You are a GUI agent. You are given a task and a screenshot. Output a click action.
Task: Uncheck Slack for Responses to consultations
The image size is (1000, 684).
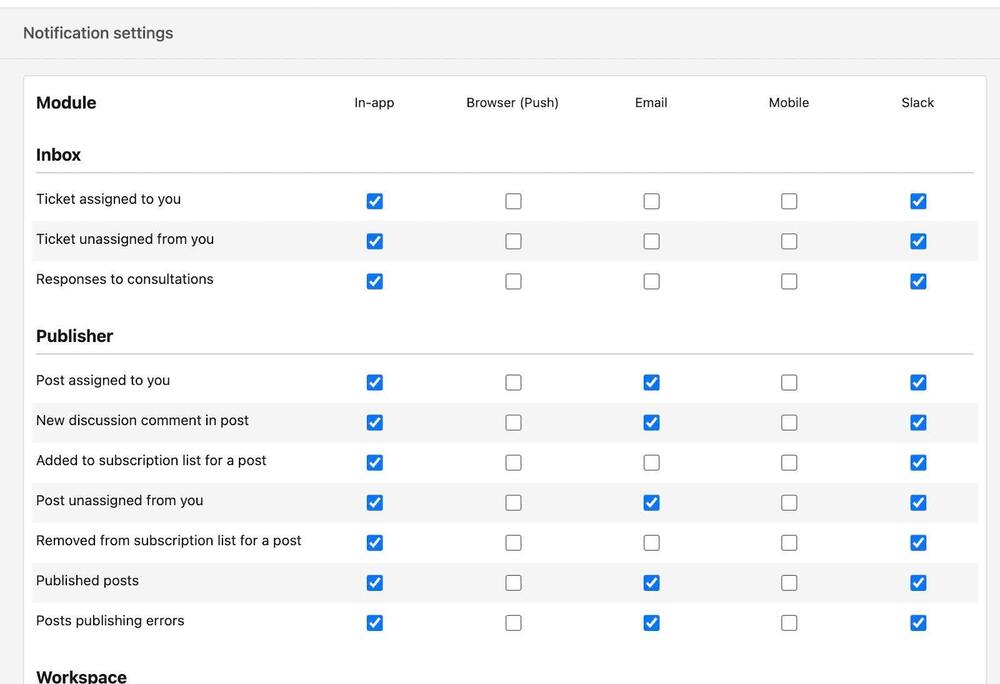[918, 282]
